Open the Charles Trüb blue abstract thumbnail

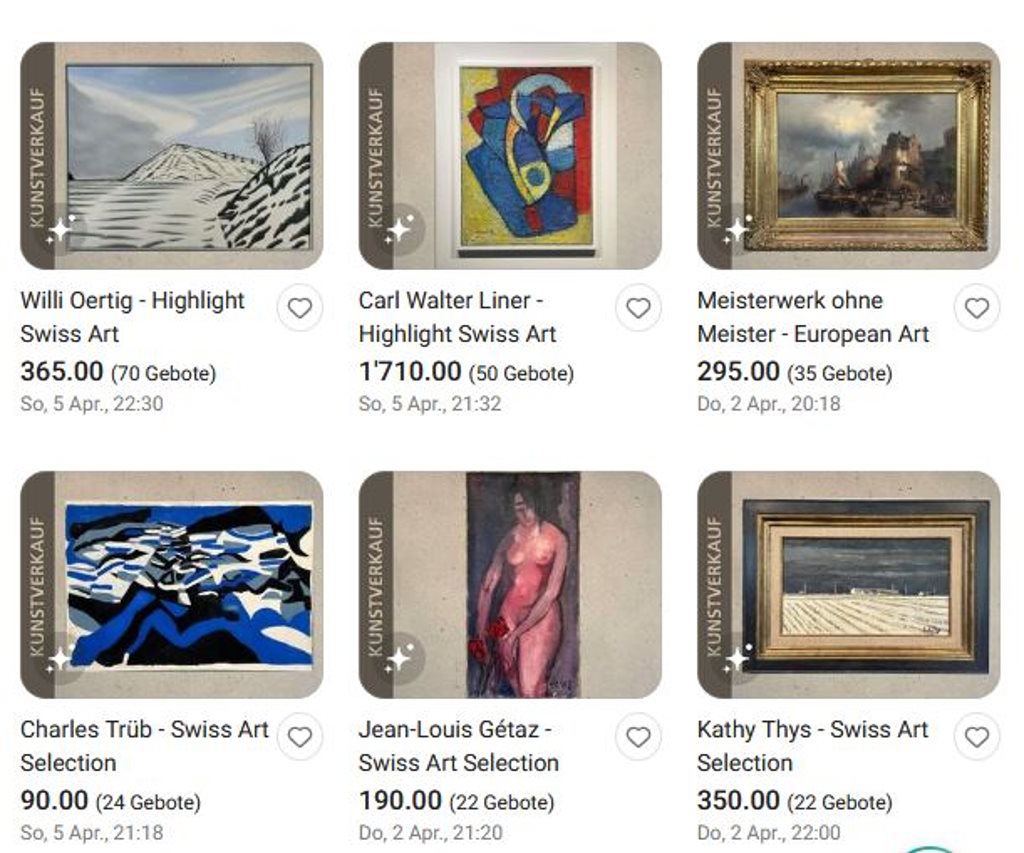point(172,585)
